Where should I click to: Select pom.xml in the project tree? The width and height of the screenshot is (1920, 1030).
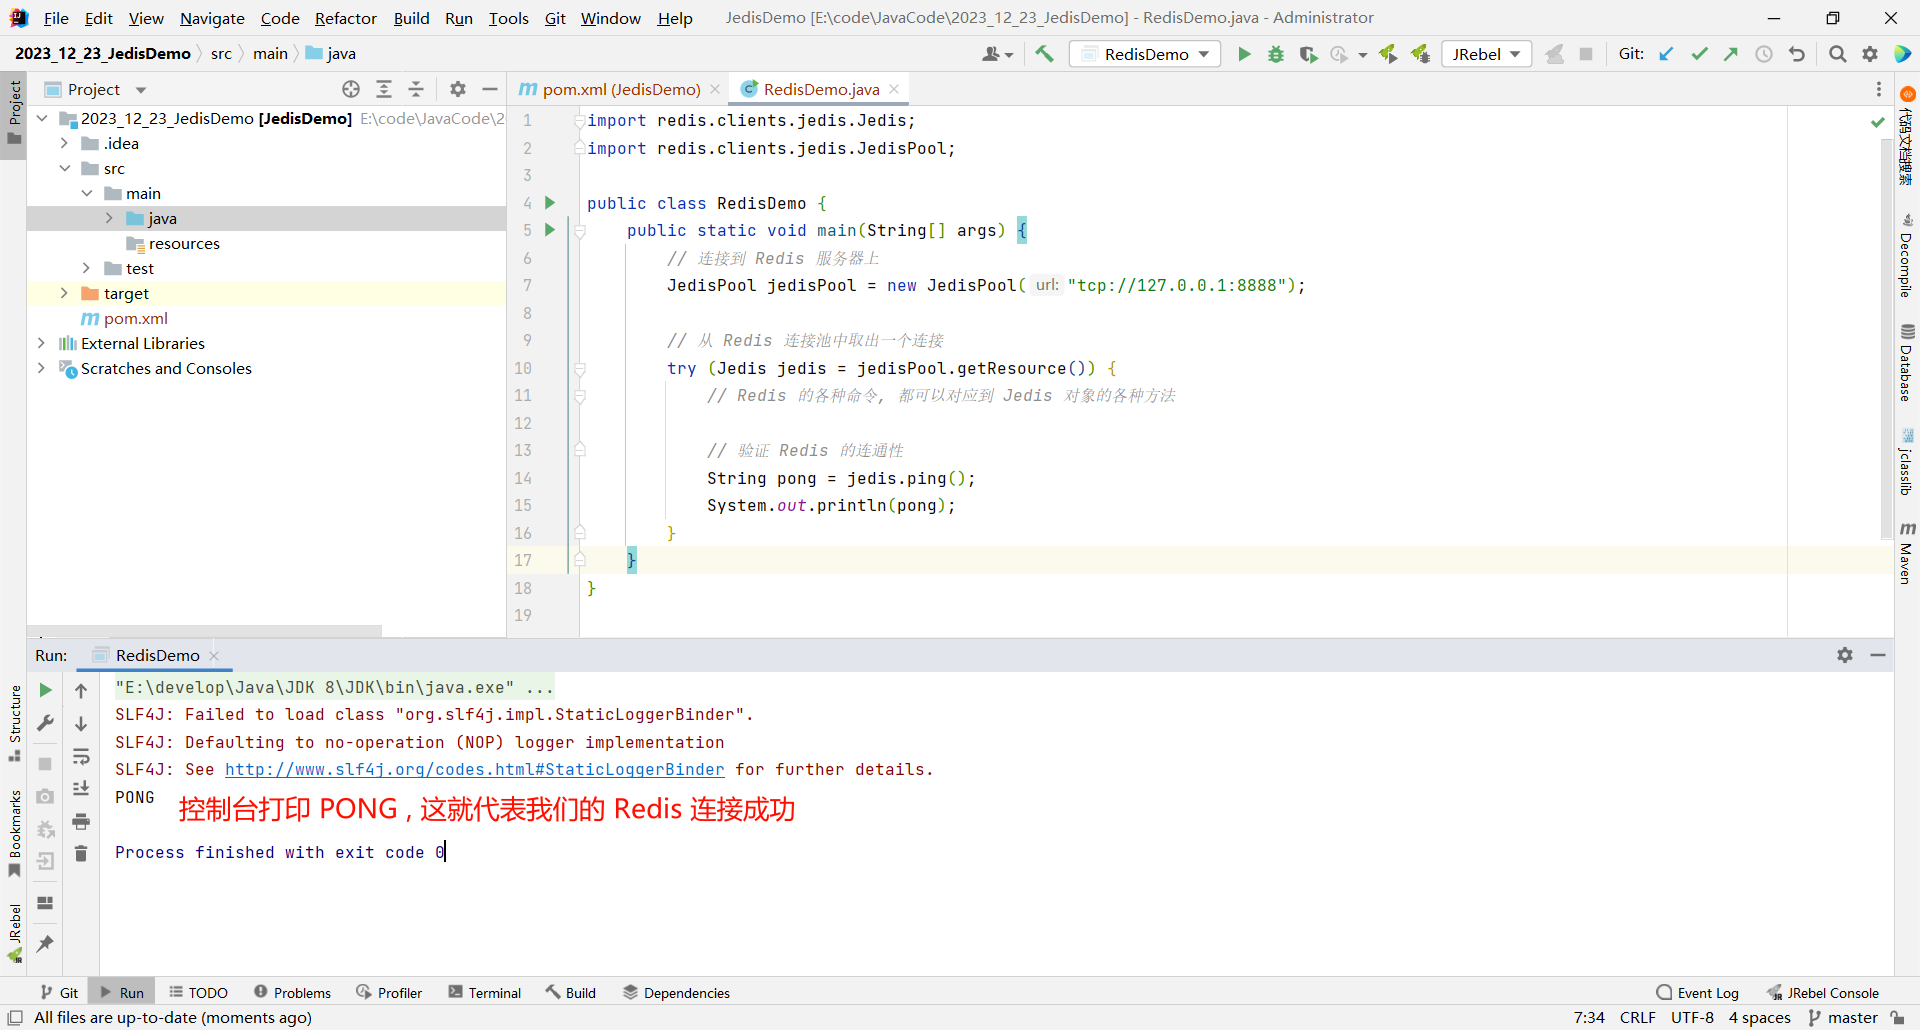(x=136, y=318)
